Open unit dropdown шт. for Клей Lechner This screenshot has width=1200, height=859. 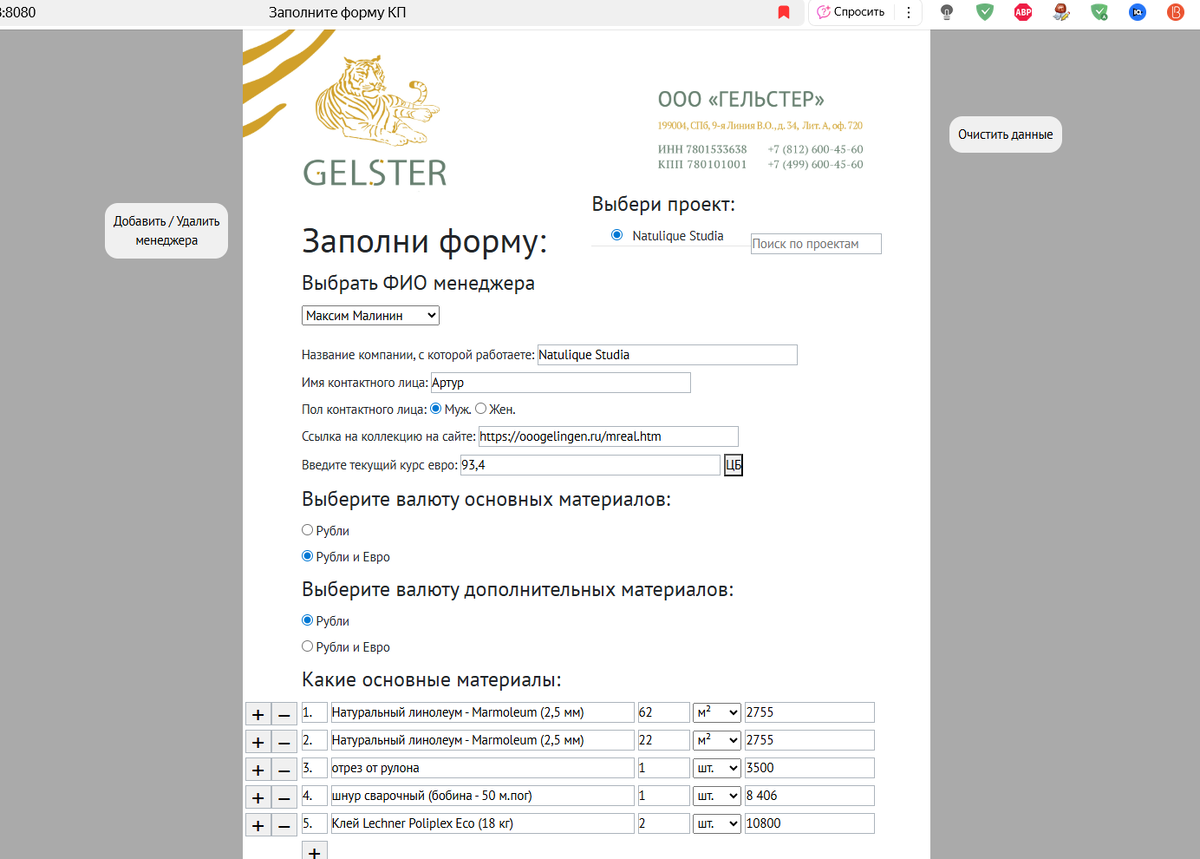coord(717,824)
